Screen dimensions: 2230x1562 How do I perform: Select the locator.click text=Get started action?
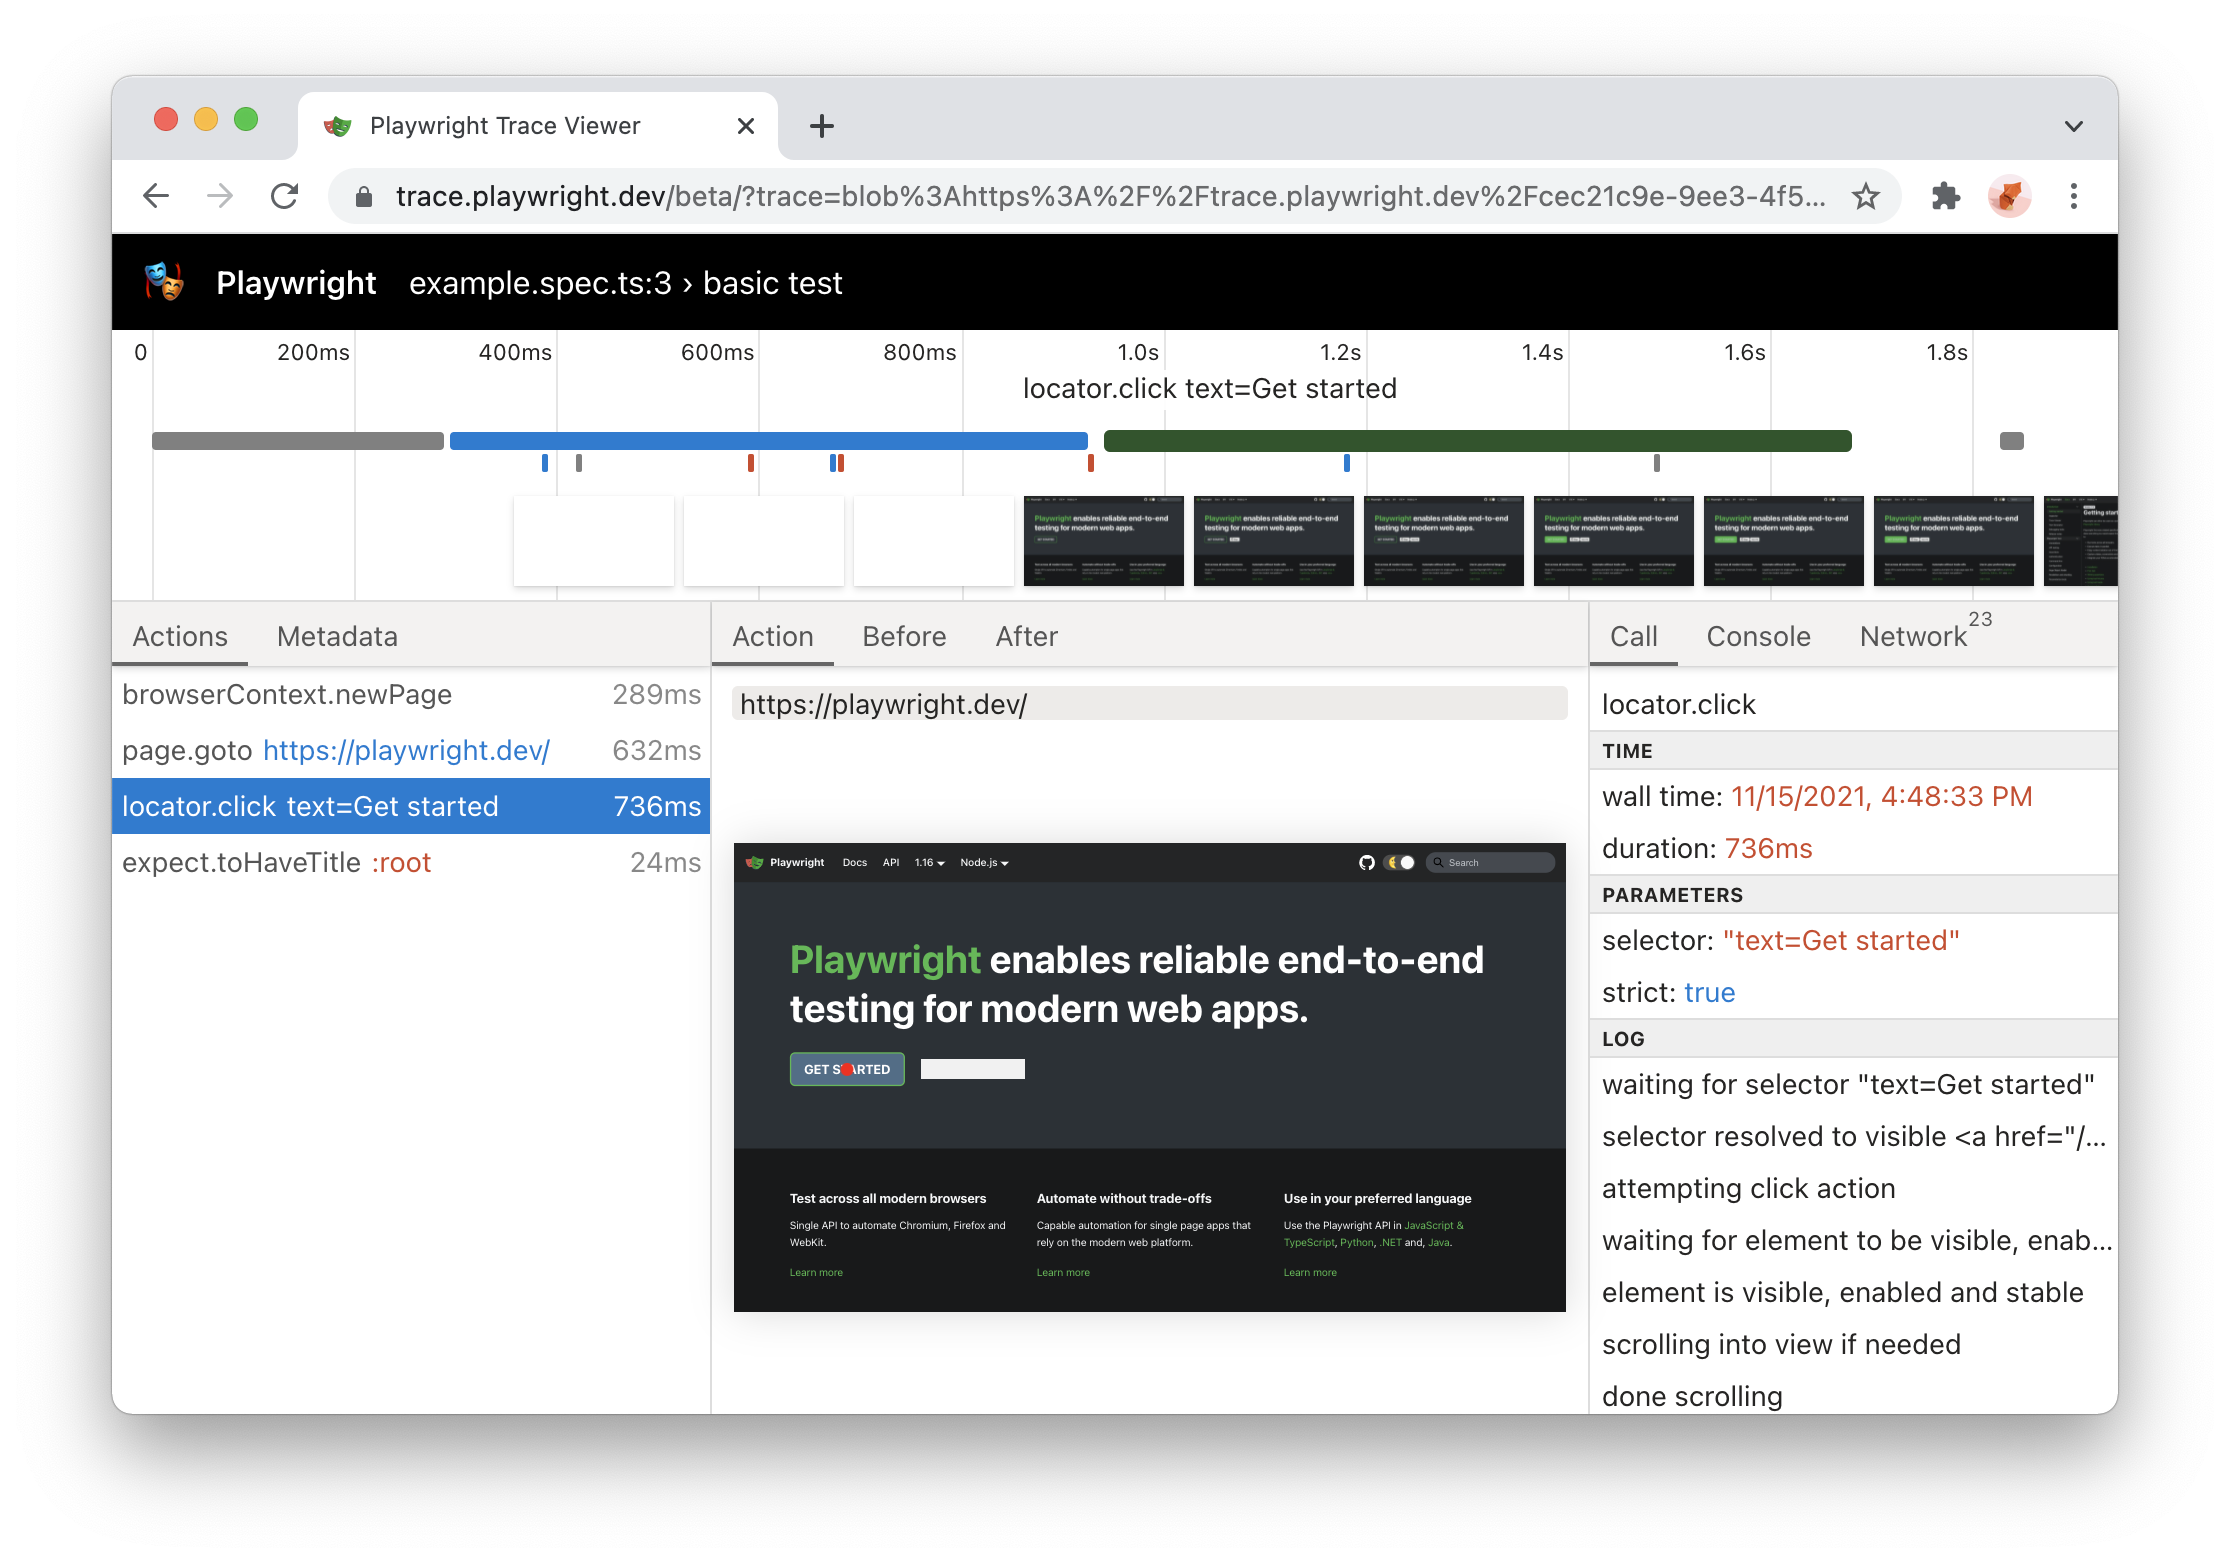411,807
